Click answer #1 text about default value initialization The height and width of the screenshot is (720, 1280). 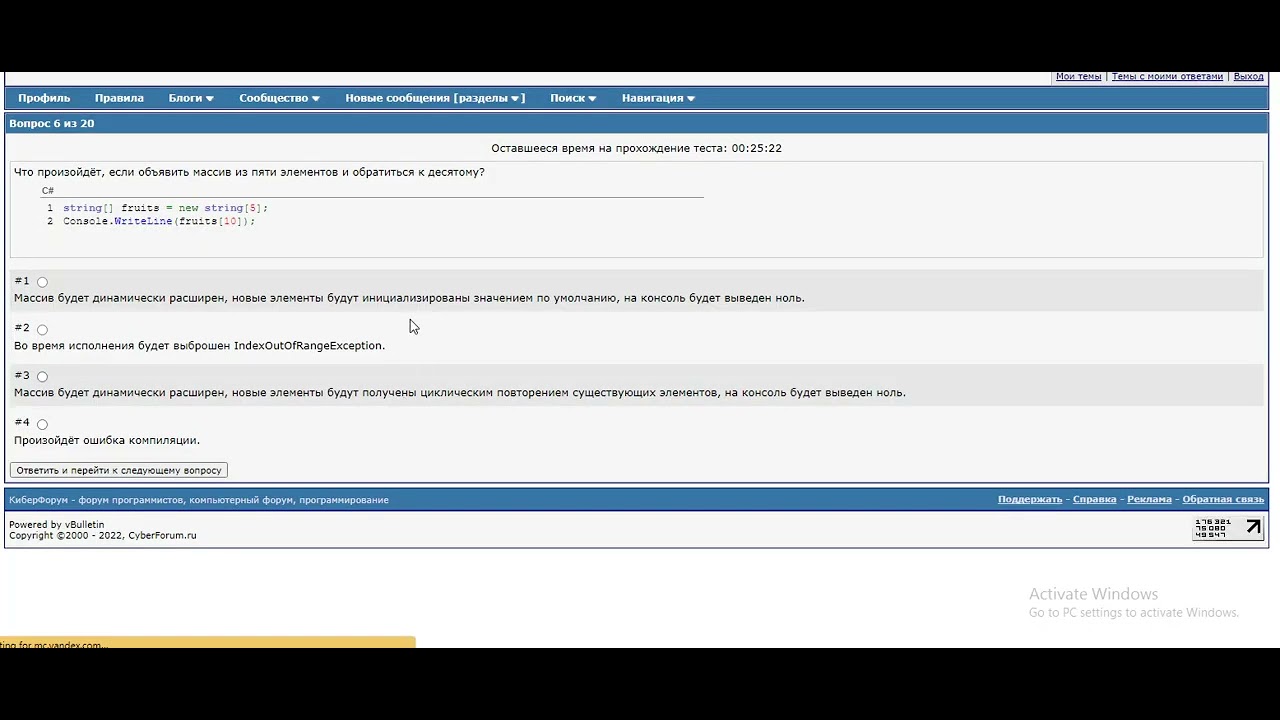[x=409, y=298]
